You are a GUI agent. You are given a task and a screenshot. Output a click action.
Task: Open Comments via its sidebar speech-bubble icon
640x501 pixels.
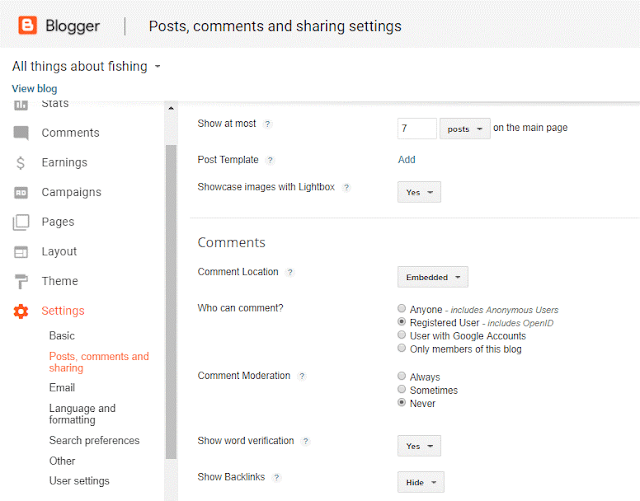point(21,133)
